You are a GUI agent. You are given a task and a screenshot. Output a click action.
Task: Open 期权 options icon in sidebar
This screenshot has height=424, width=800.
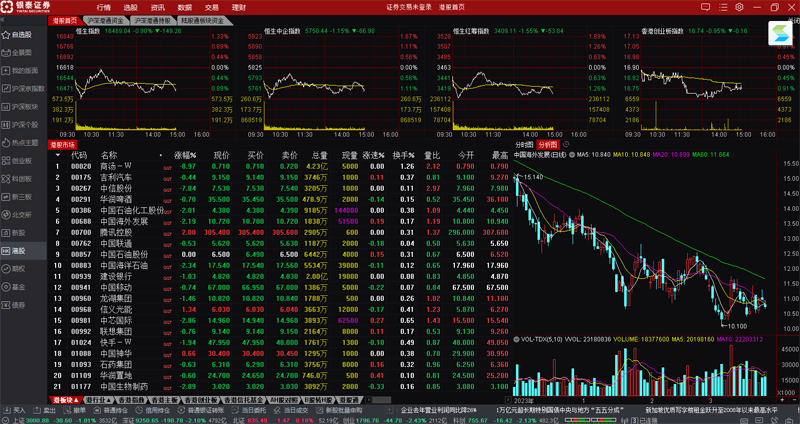[x=6, y=269]
